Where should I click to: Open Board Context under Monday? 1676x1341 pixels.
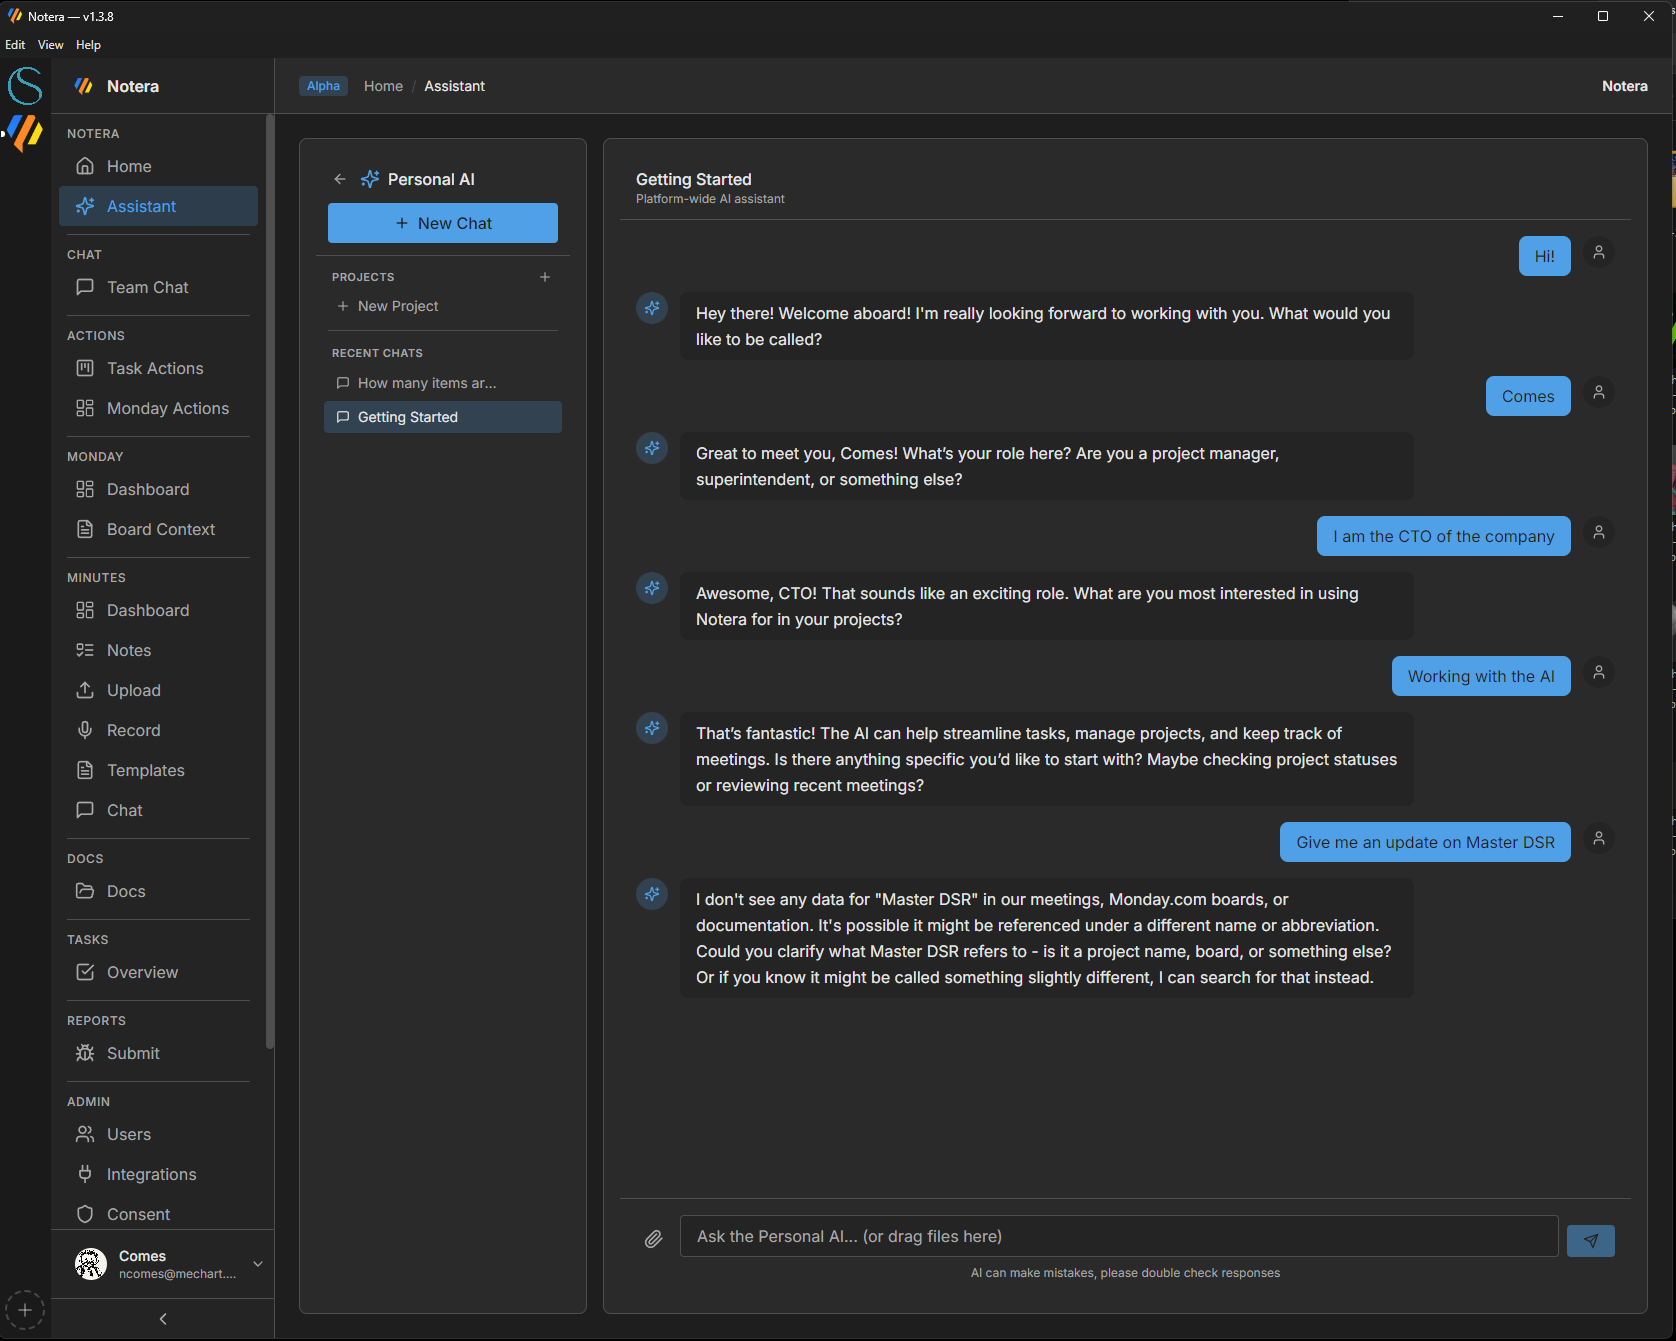[160, 529]
